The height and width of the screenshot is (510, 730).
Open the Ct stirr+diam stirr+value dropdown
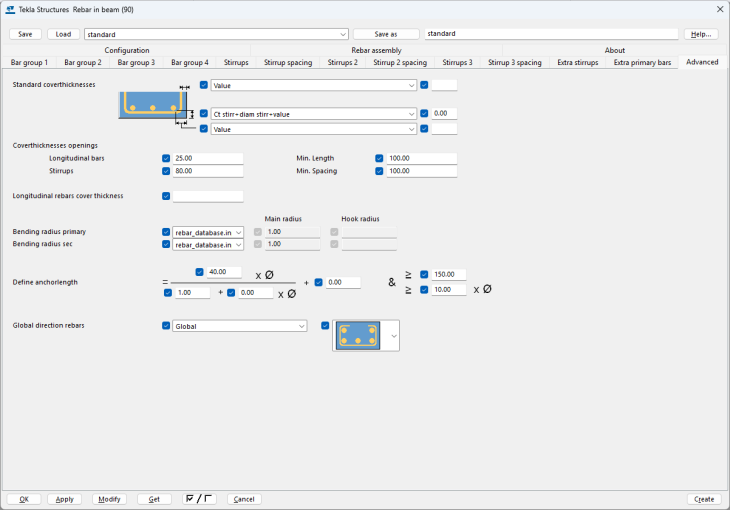(x=313, y=114)
